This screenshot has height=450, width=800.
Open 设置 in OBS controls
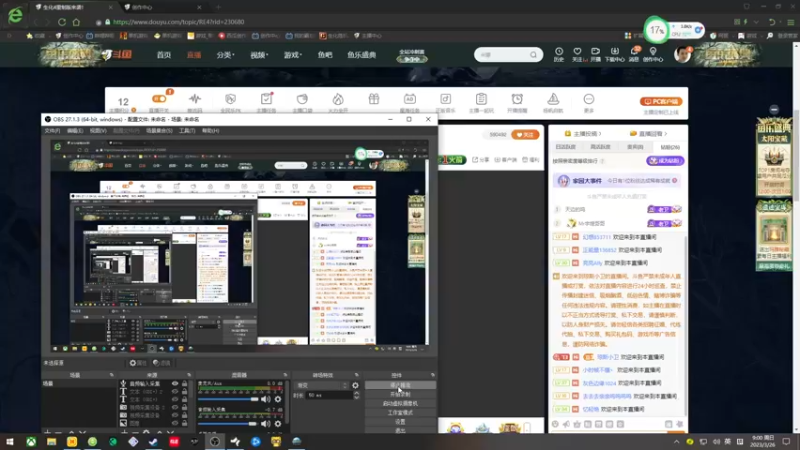click(401, 422)
